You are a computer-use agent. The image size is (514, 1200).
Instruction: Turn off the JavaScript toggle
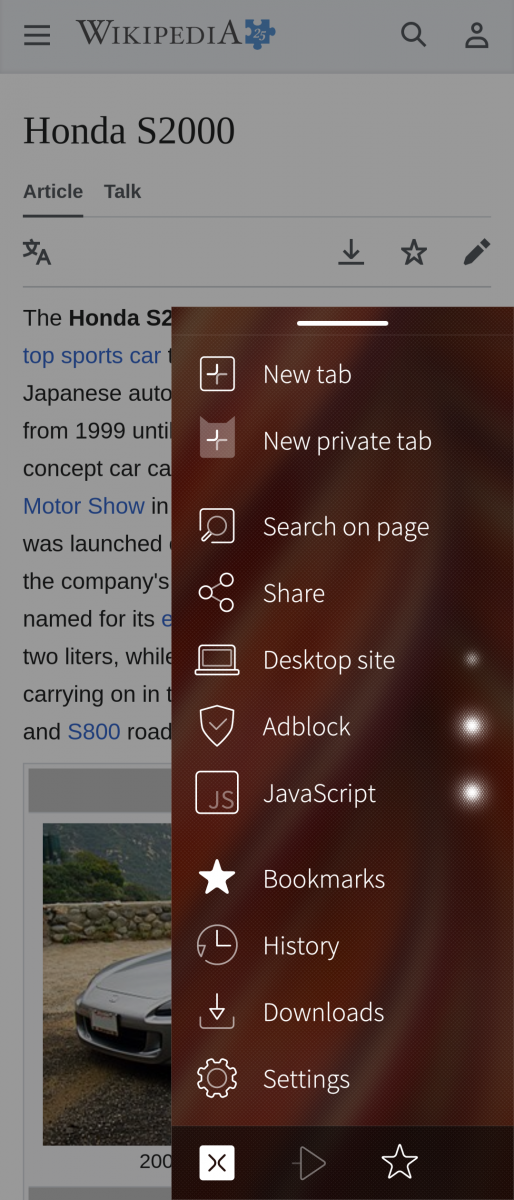(471, 793)
